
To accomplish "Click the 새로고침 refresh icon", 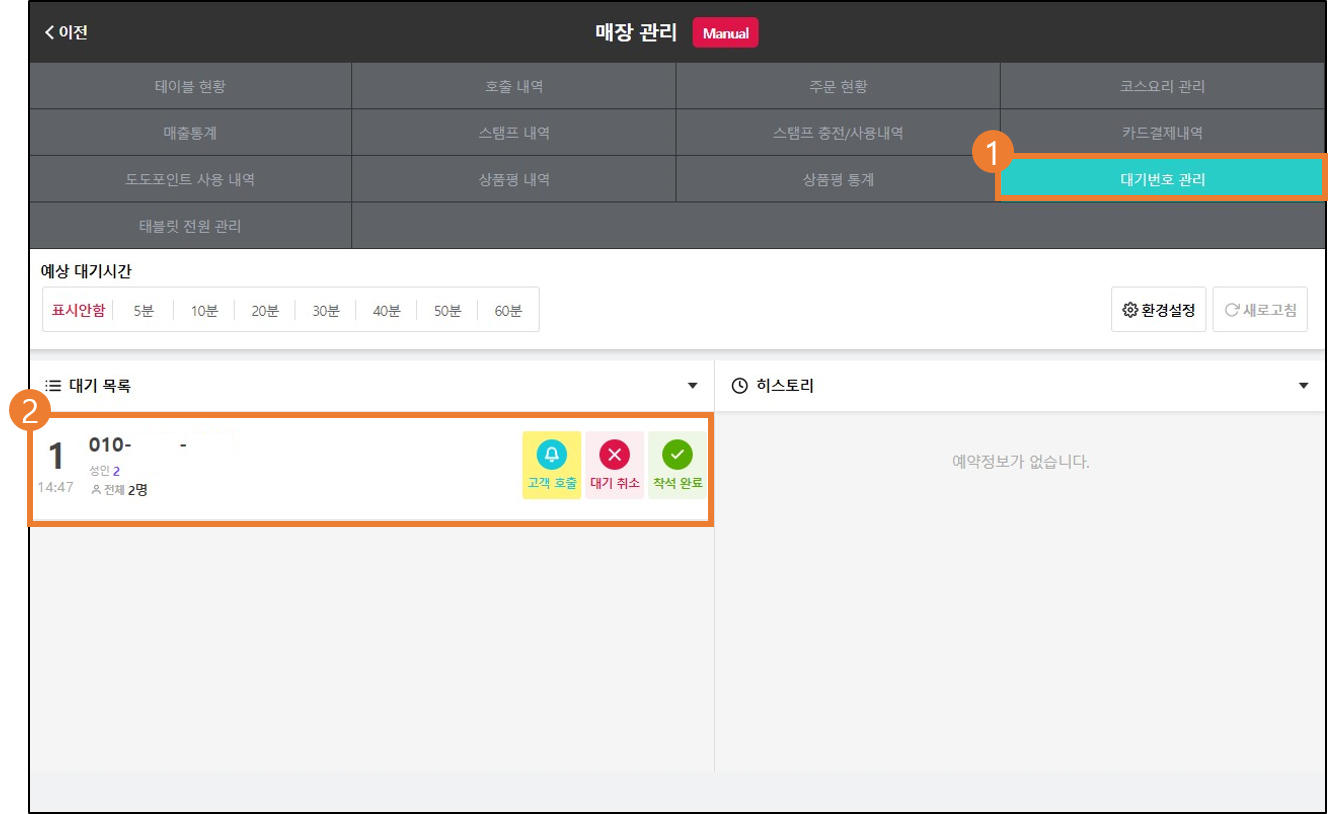I will pyautogui.click(x=1231, y=310).
